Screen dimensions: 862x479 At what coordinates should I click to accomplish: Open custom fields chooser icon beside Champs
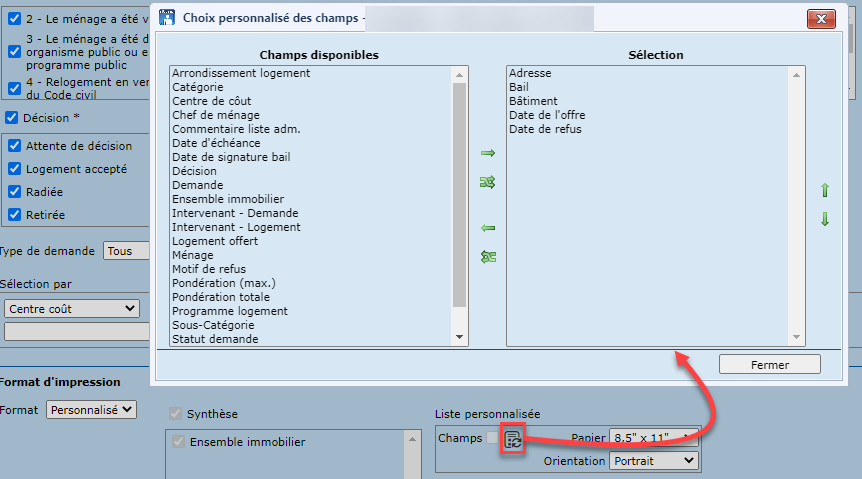(513, 439)
